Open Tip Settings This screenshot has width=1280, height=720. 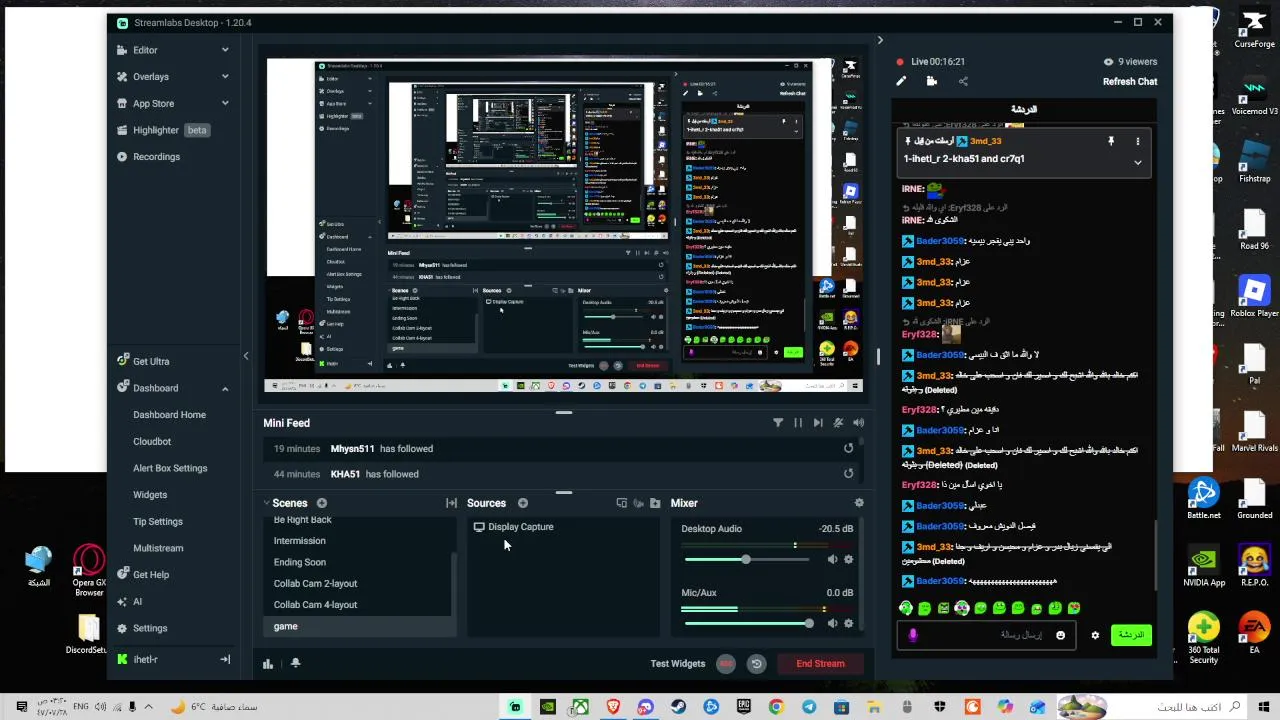pos(158,521)
